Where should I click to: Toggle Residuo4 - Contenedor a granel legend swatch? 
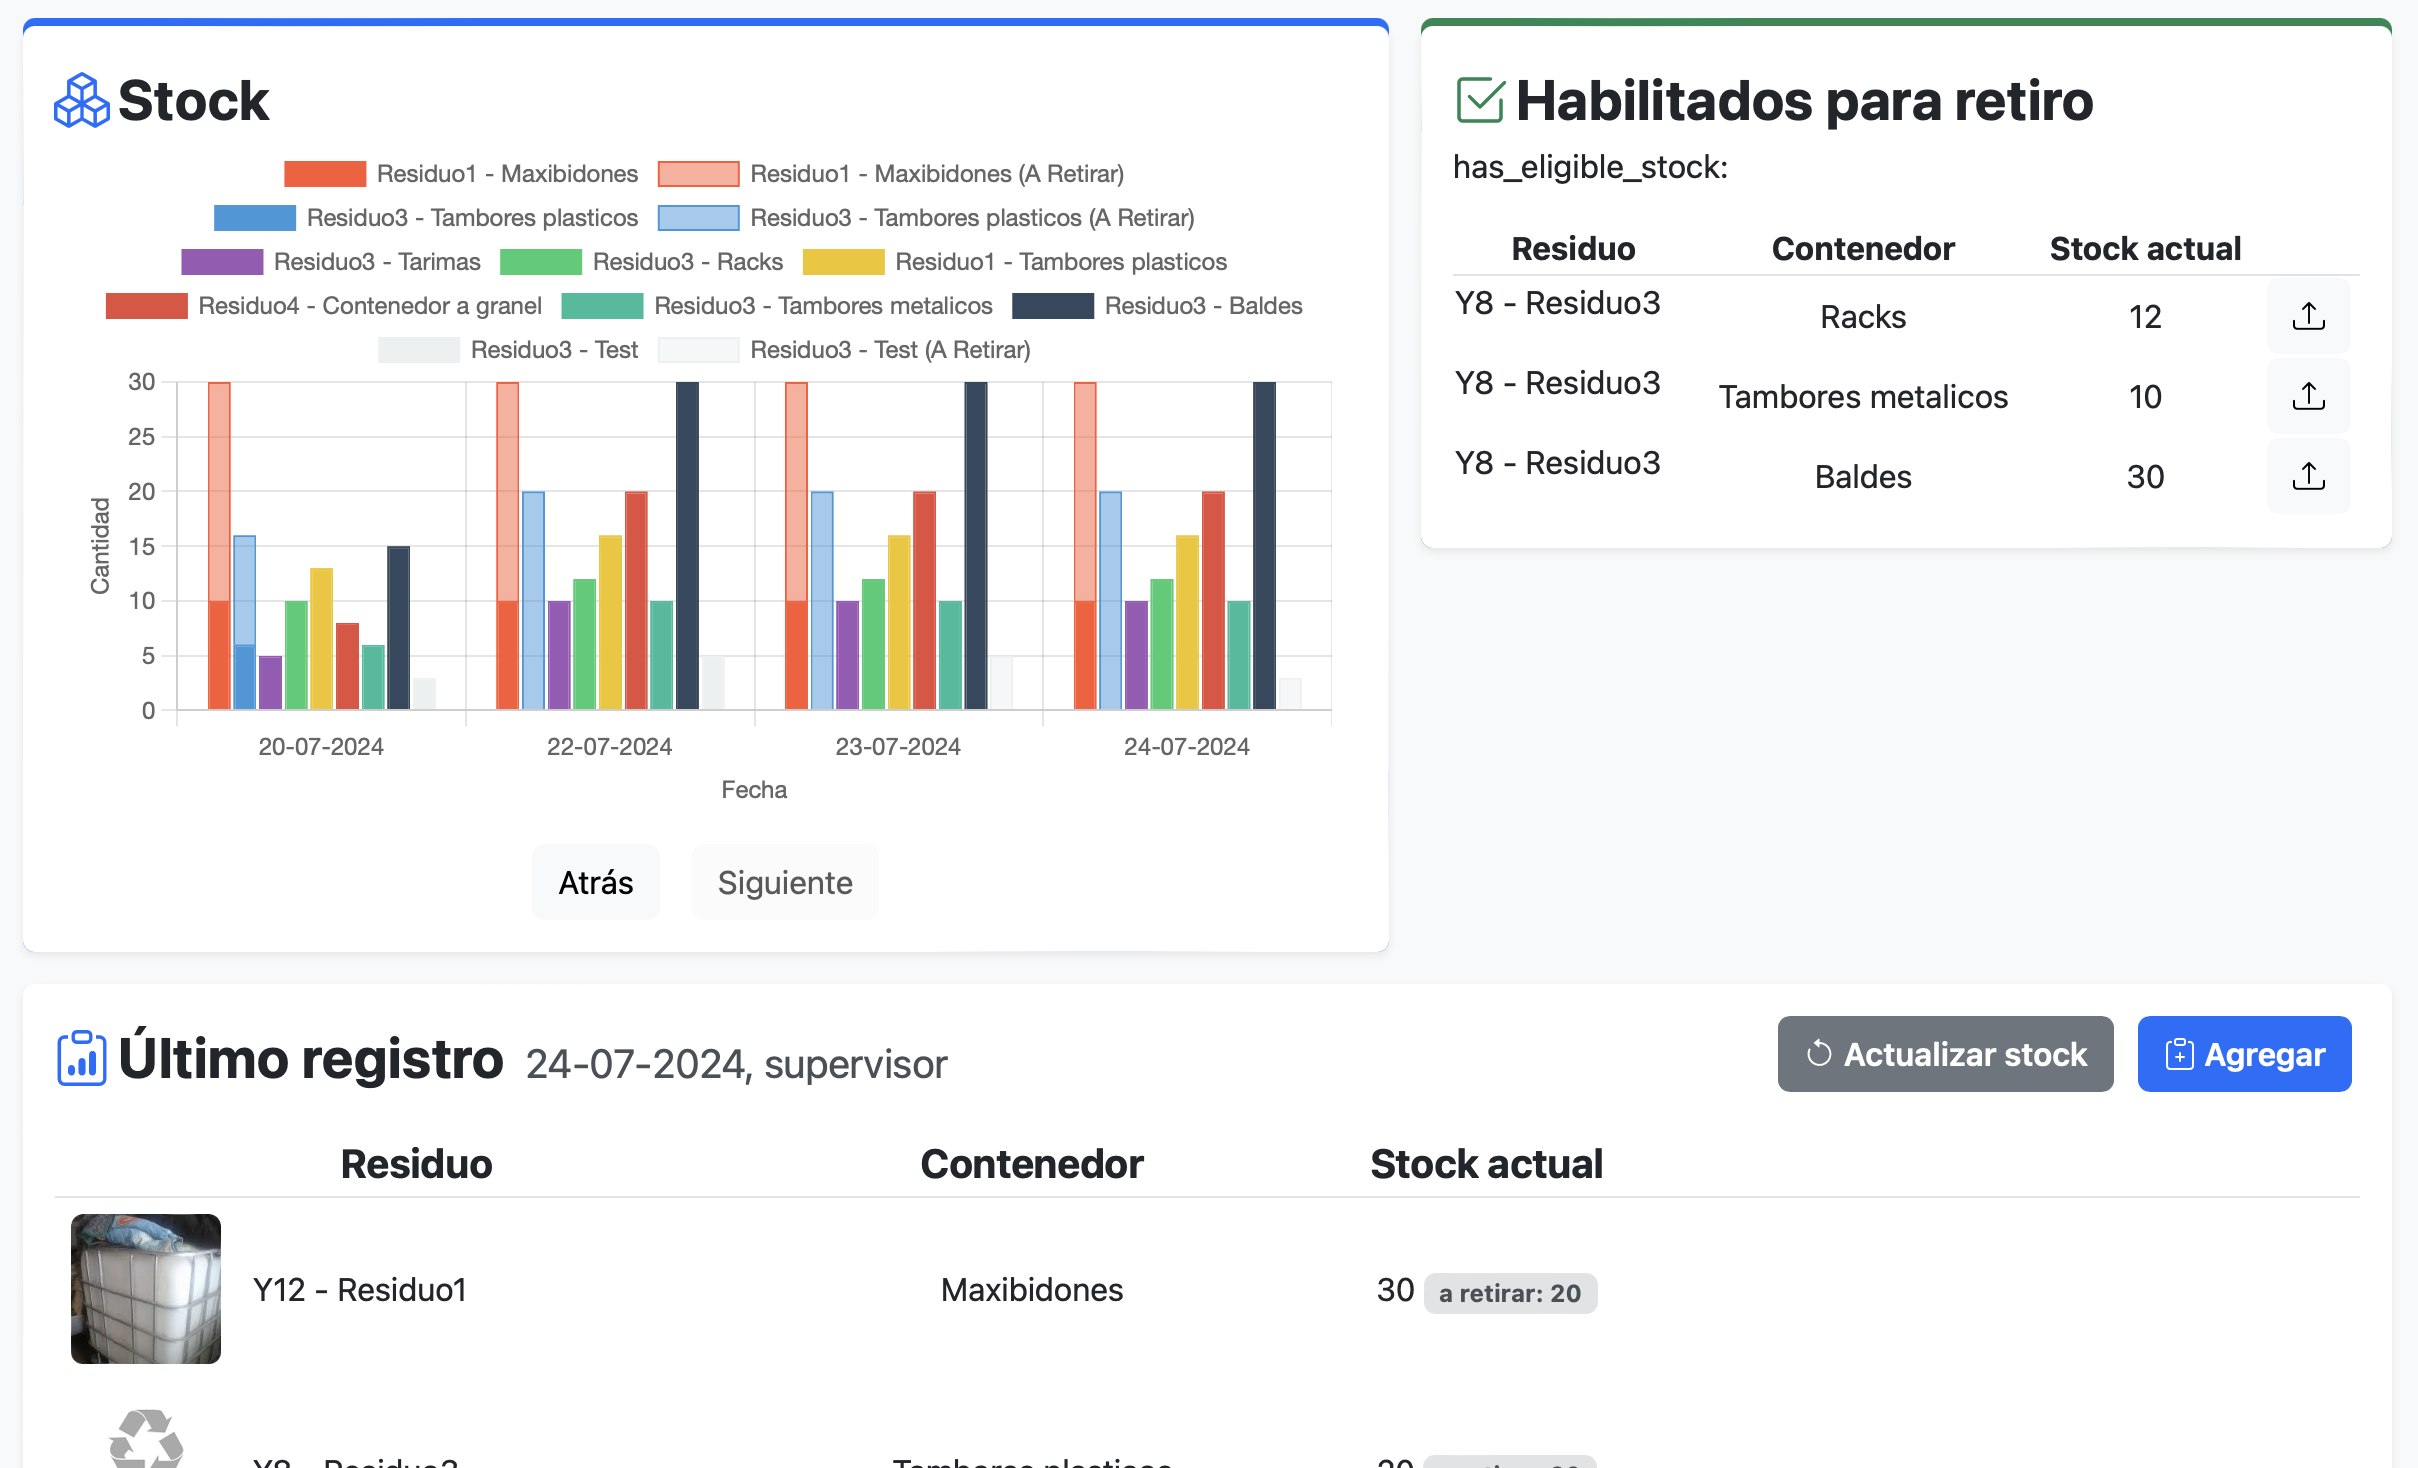(147, 306)
